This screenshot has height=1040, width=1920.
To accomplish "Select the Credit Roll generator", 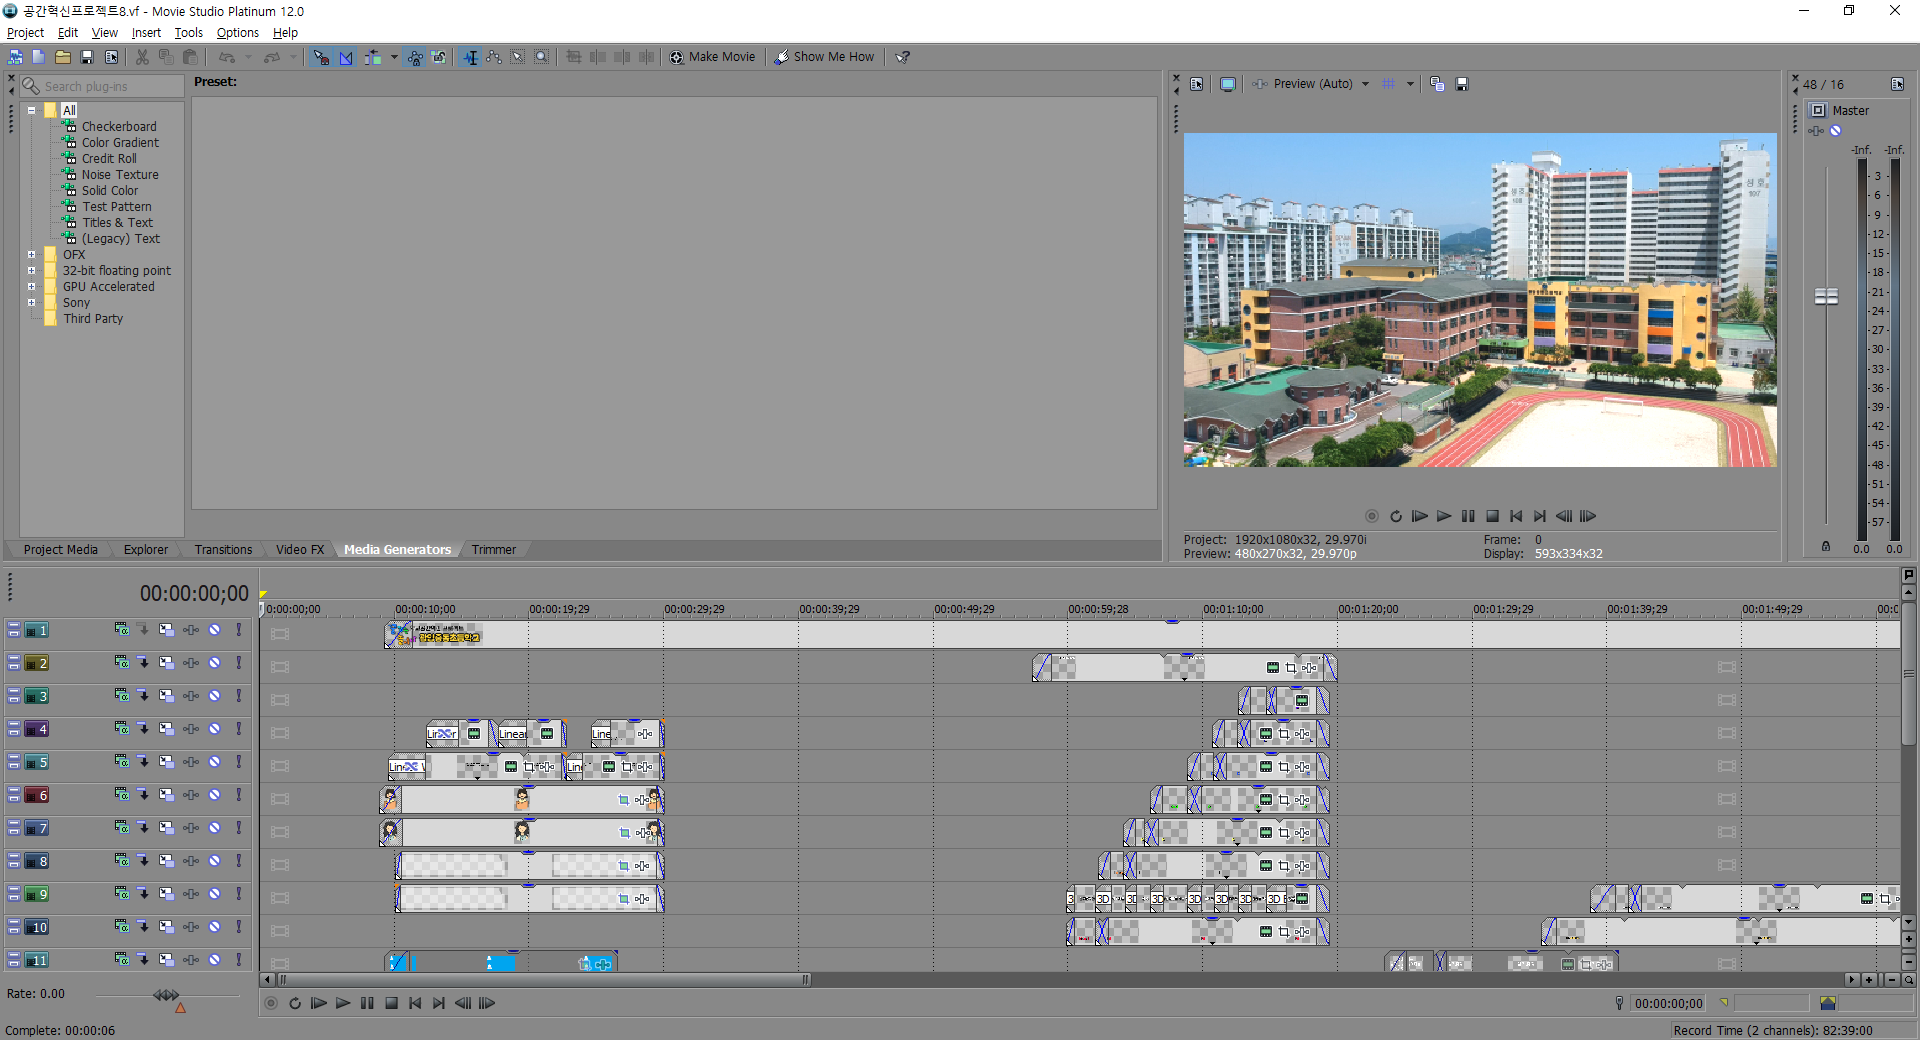I will (x=109, y=159).
